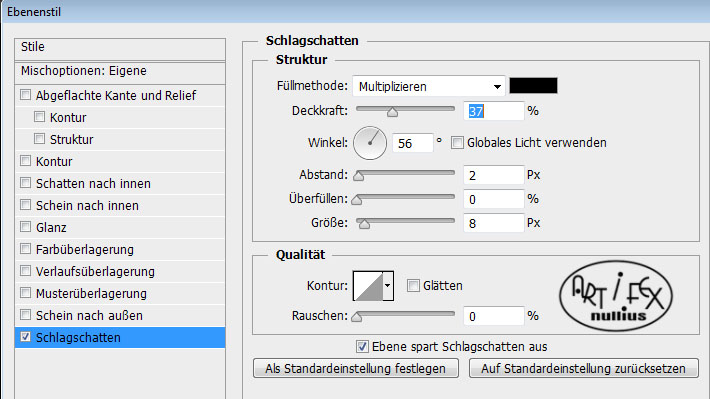Image resolution: width=710 pixels, height=399 pixels.
Task: Toggle the Glanz effect checkbox
Action: coord(26,227)
